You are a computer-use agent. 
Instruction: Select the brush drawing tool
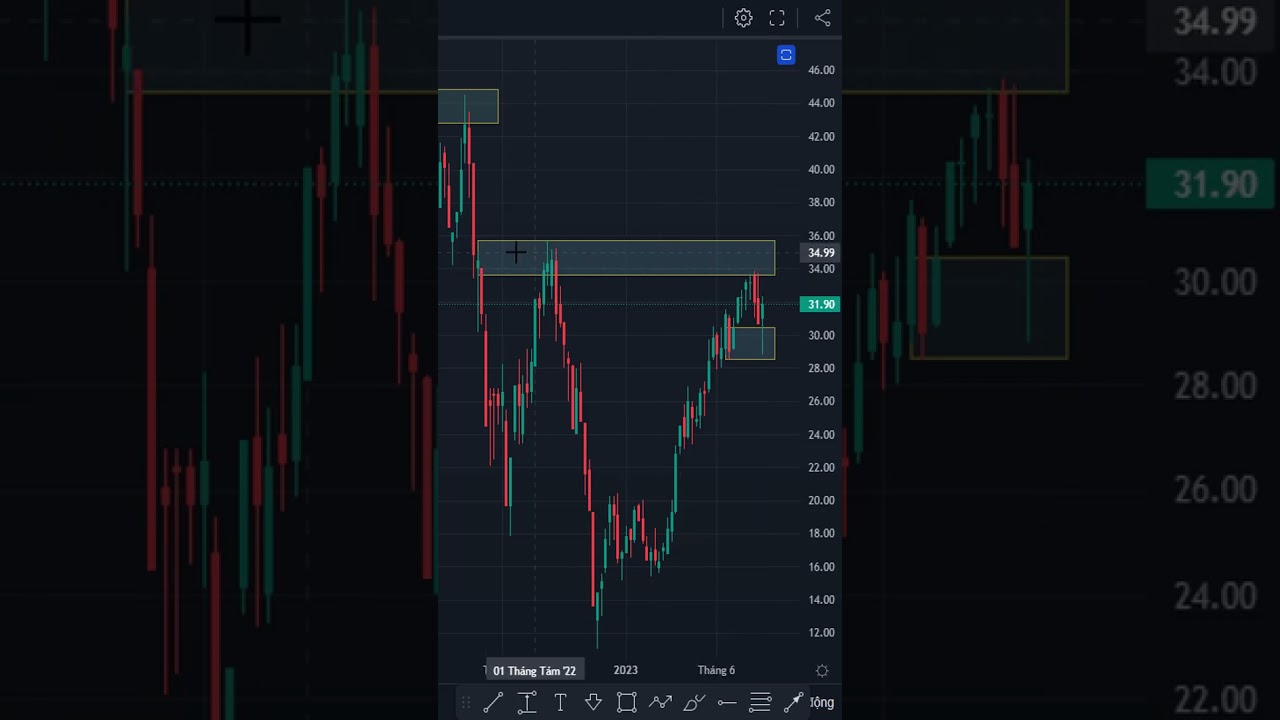click(693, 703)
